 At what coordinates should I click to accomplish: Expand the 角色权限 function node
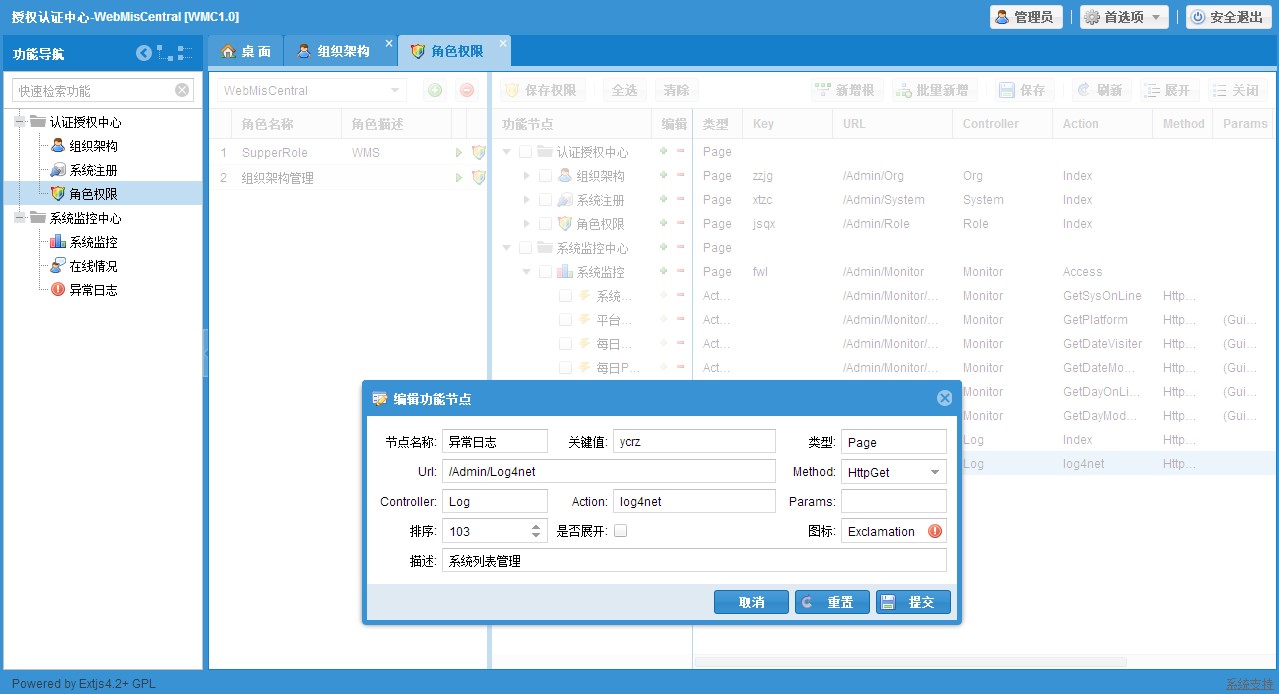tap(527, 224)
